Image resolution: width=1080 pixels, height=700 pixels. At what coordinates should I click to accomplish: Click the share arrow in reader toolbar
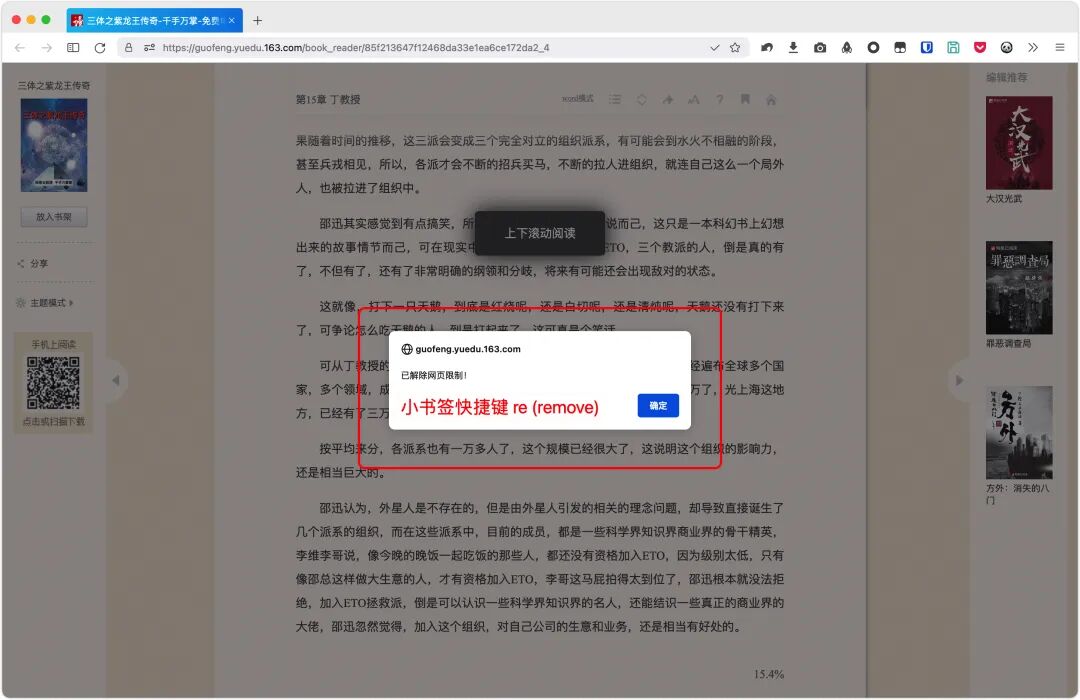click(x=667, y=100)
